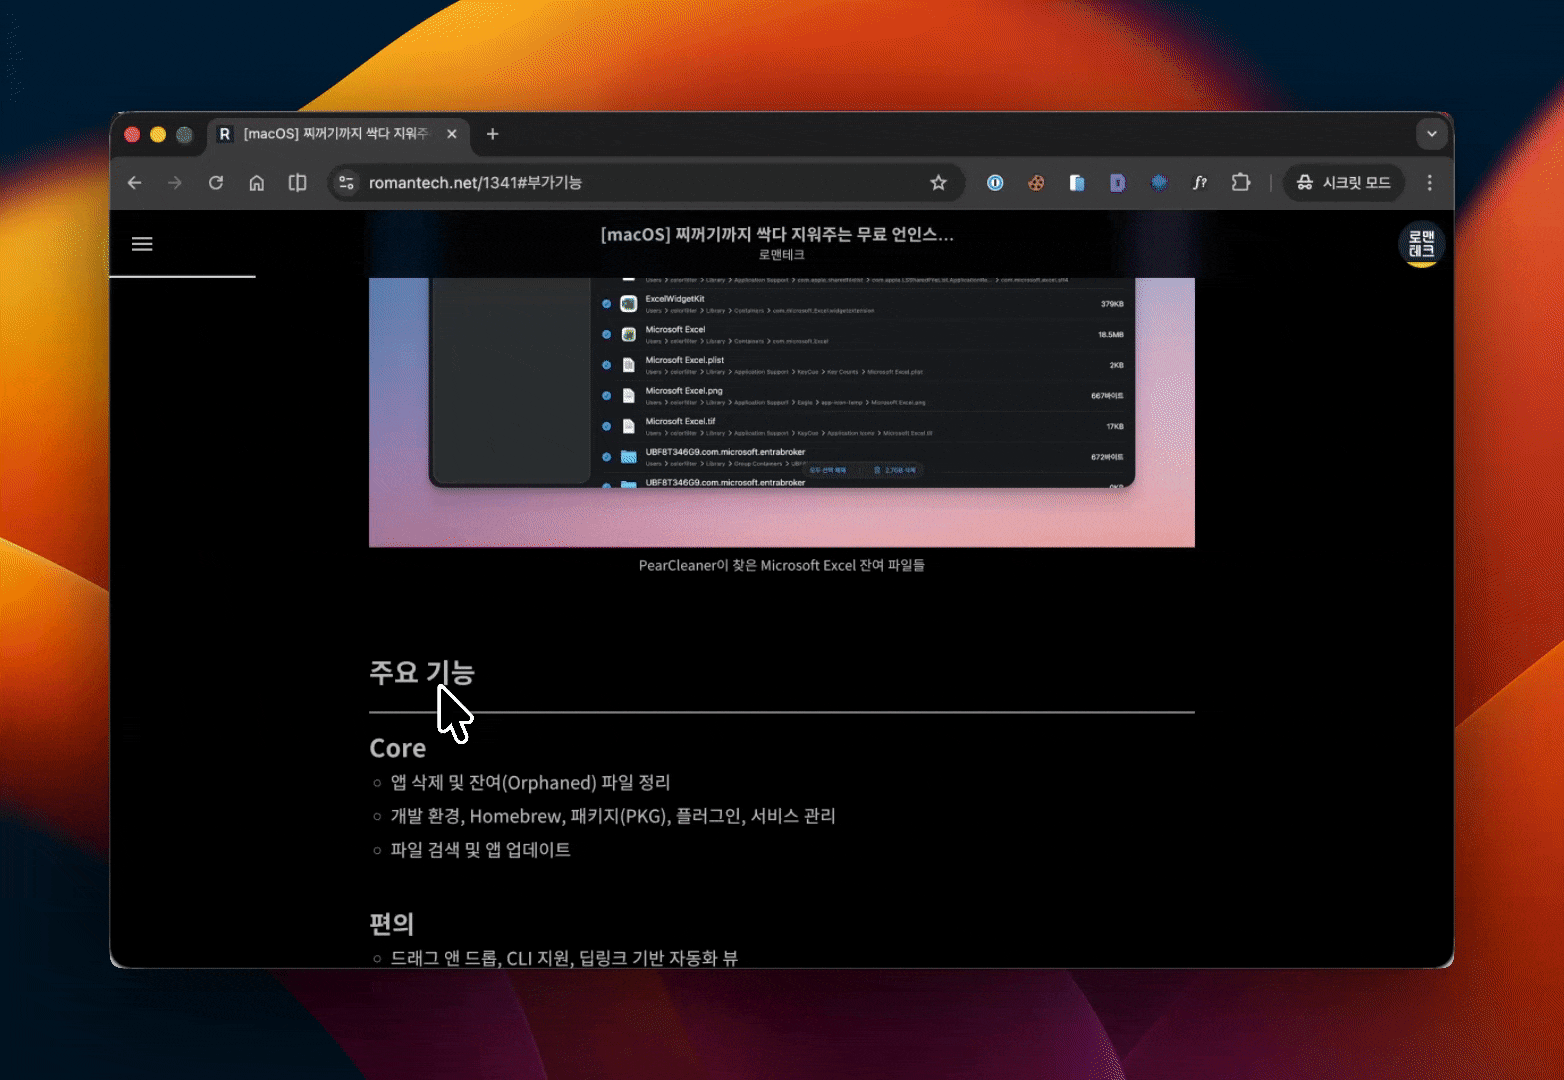The width and height of the screenshot is (1564, 1080).
Task: Open the cookie extension icon
Action: pyautogui.click(x=1036, y=183)
